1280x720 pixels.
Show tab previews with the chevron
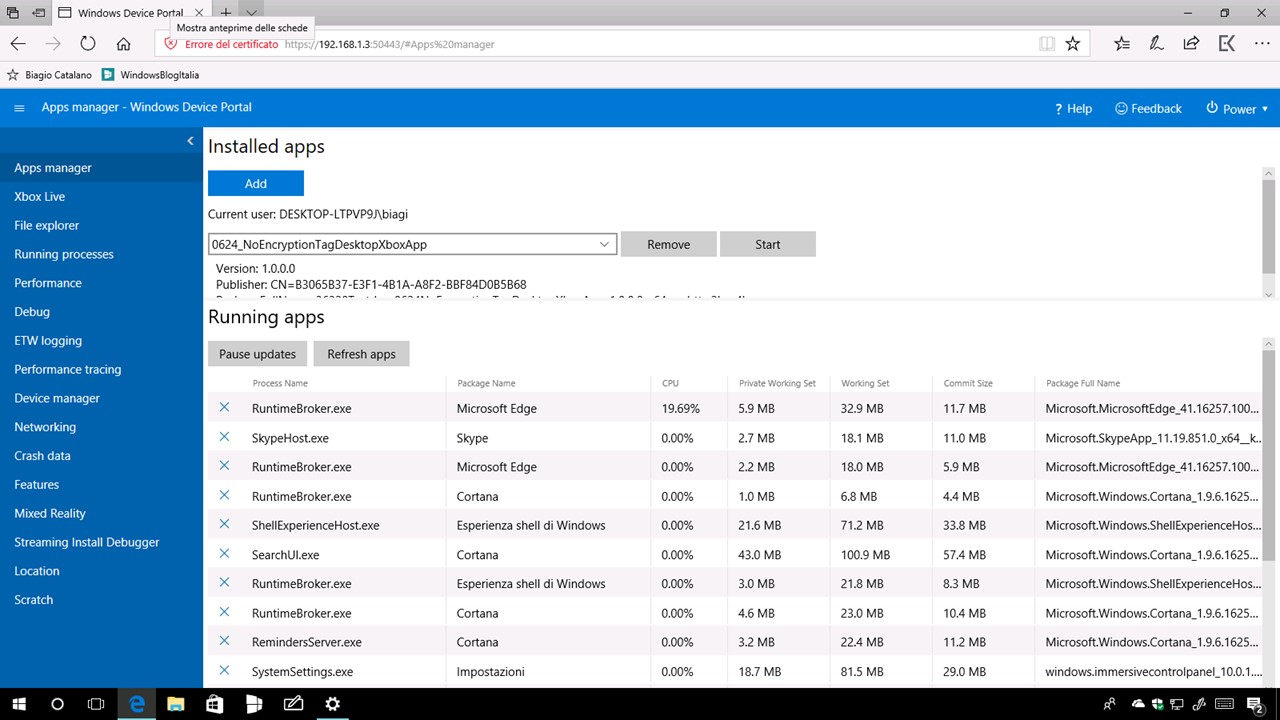click(252, 13)
